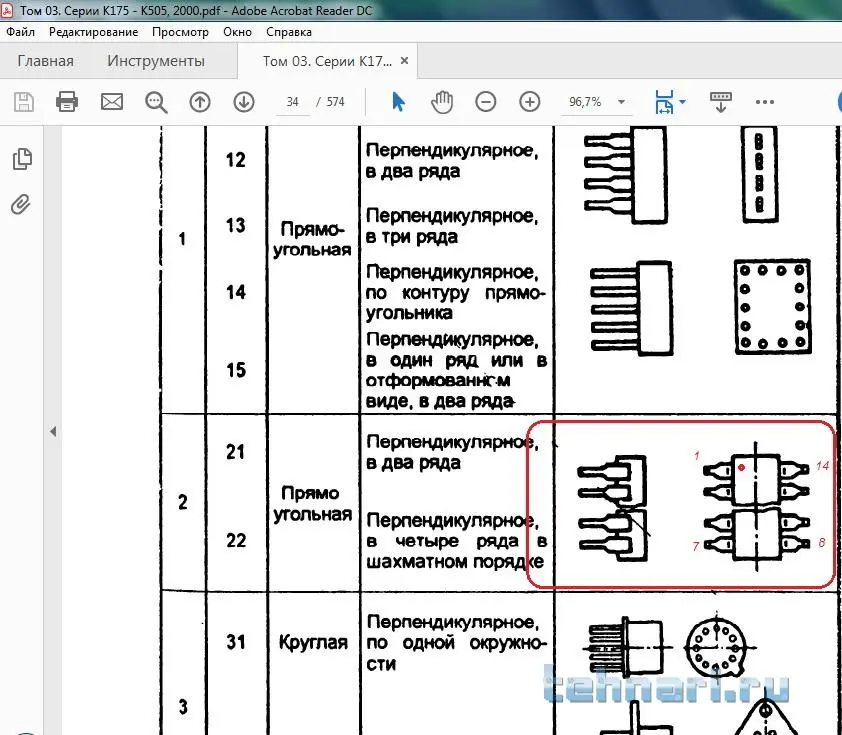Viewport: 842px width, 735px height.
Task: Click the text 'по контуру прямо-'
Action: pyautogui.click(x=455, y=293)
